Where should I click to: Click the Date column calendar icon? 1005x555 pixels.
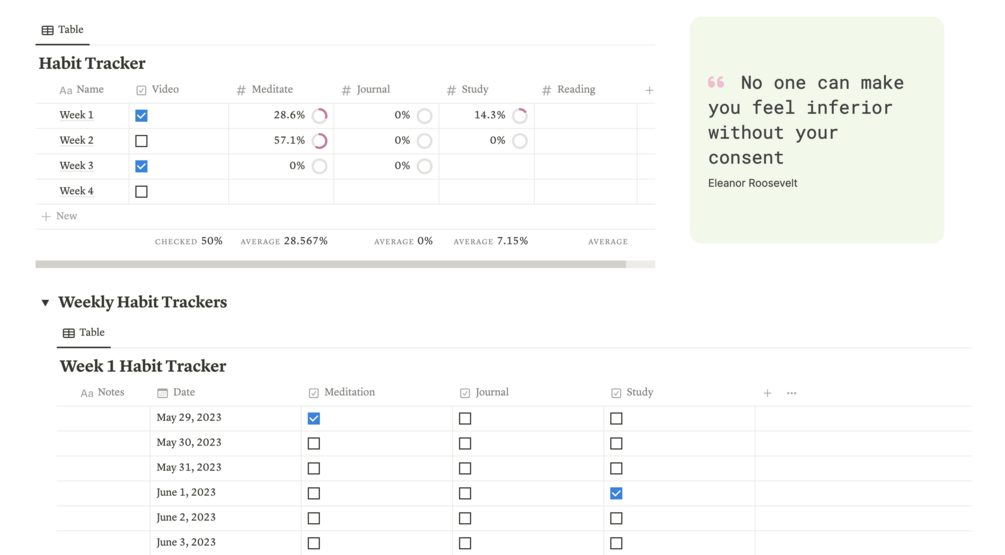(x=162, y=393)
